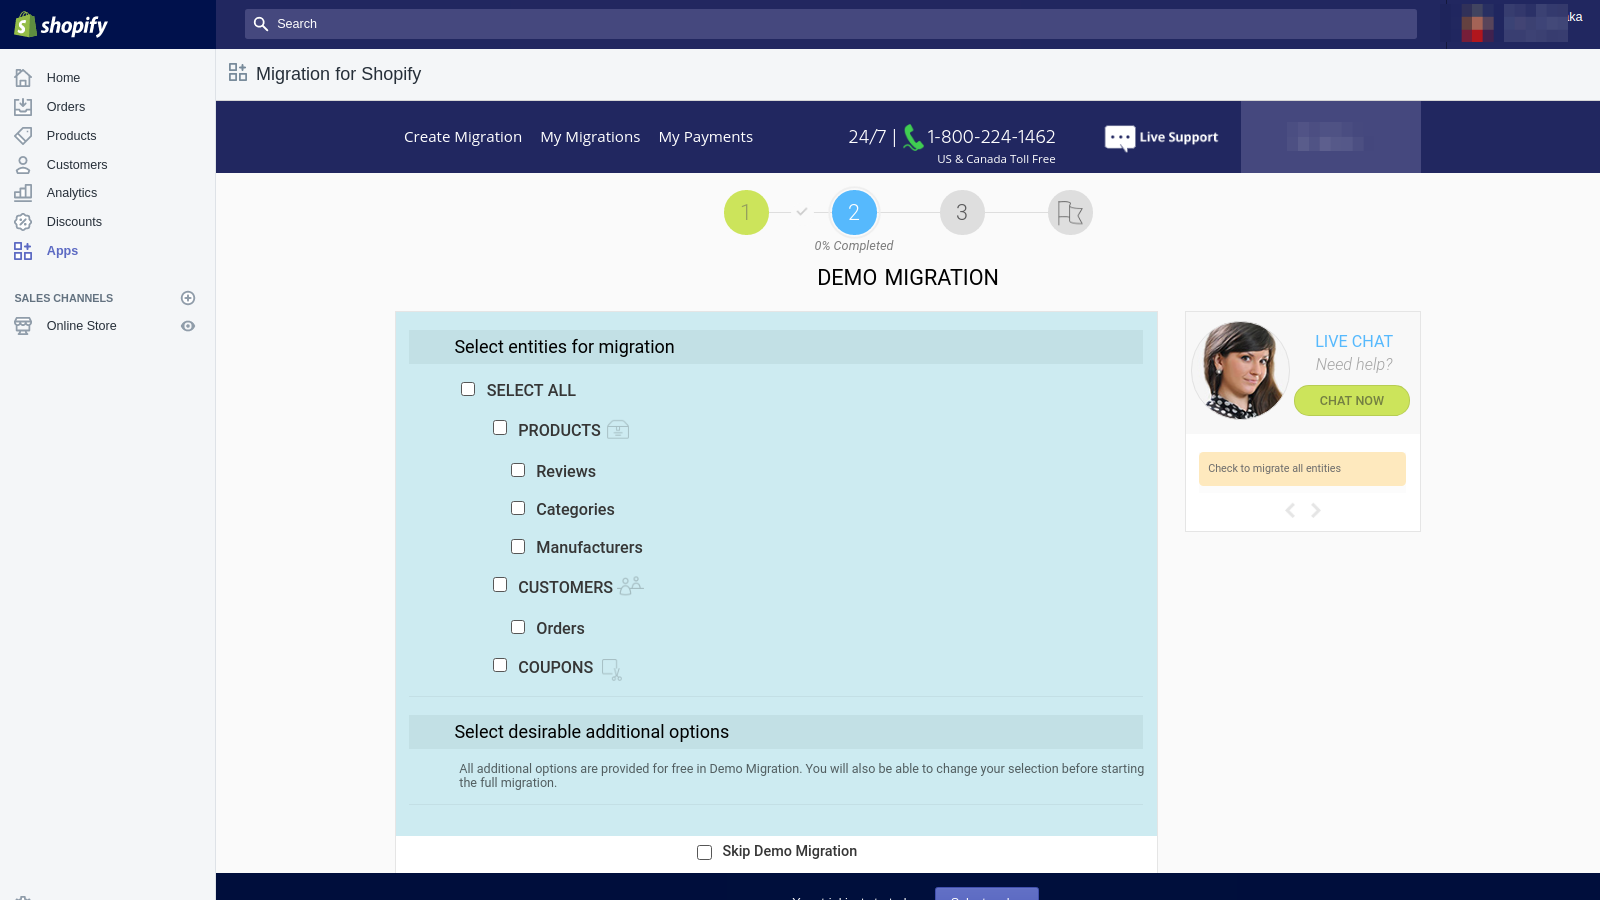Screen dimensions: 1600x900
Task: Open the My Migrations tab
Action: (590, 137)
